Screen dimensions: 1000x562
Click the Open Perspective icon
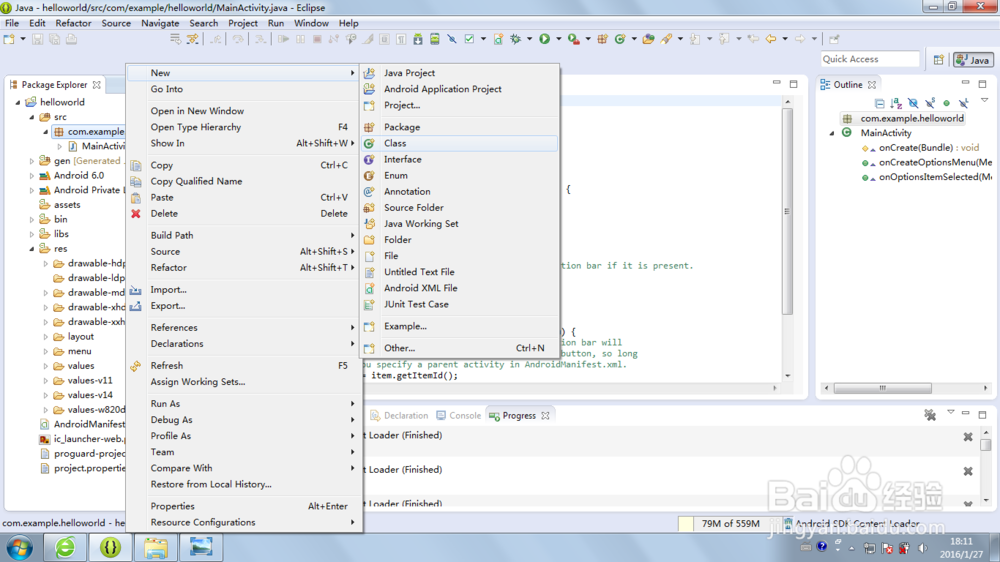[939, 60]
